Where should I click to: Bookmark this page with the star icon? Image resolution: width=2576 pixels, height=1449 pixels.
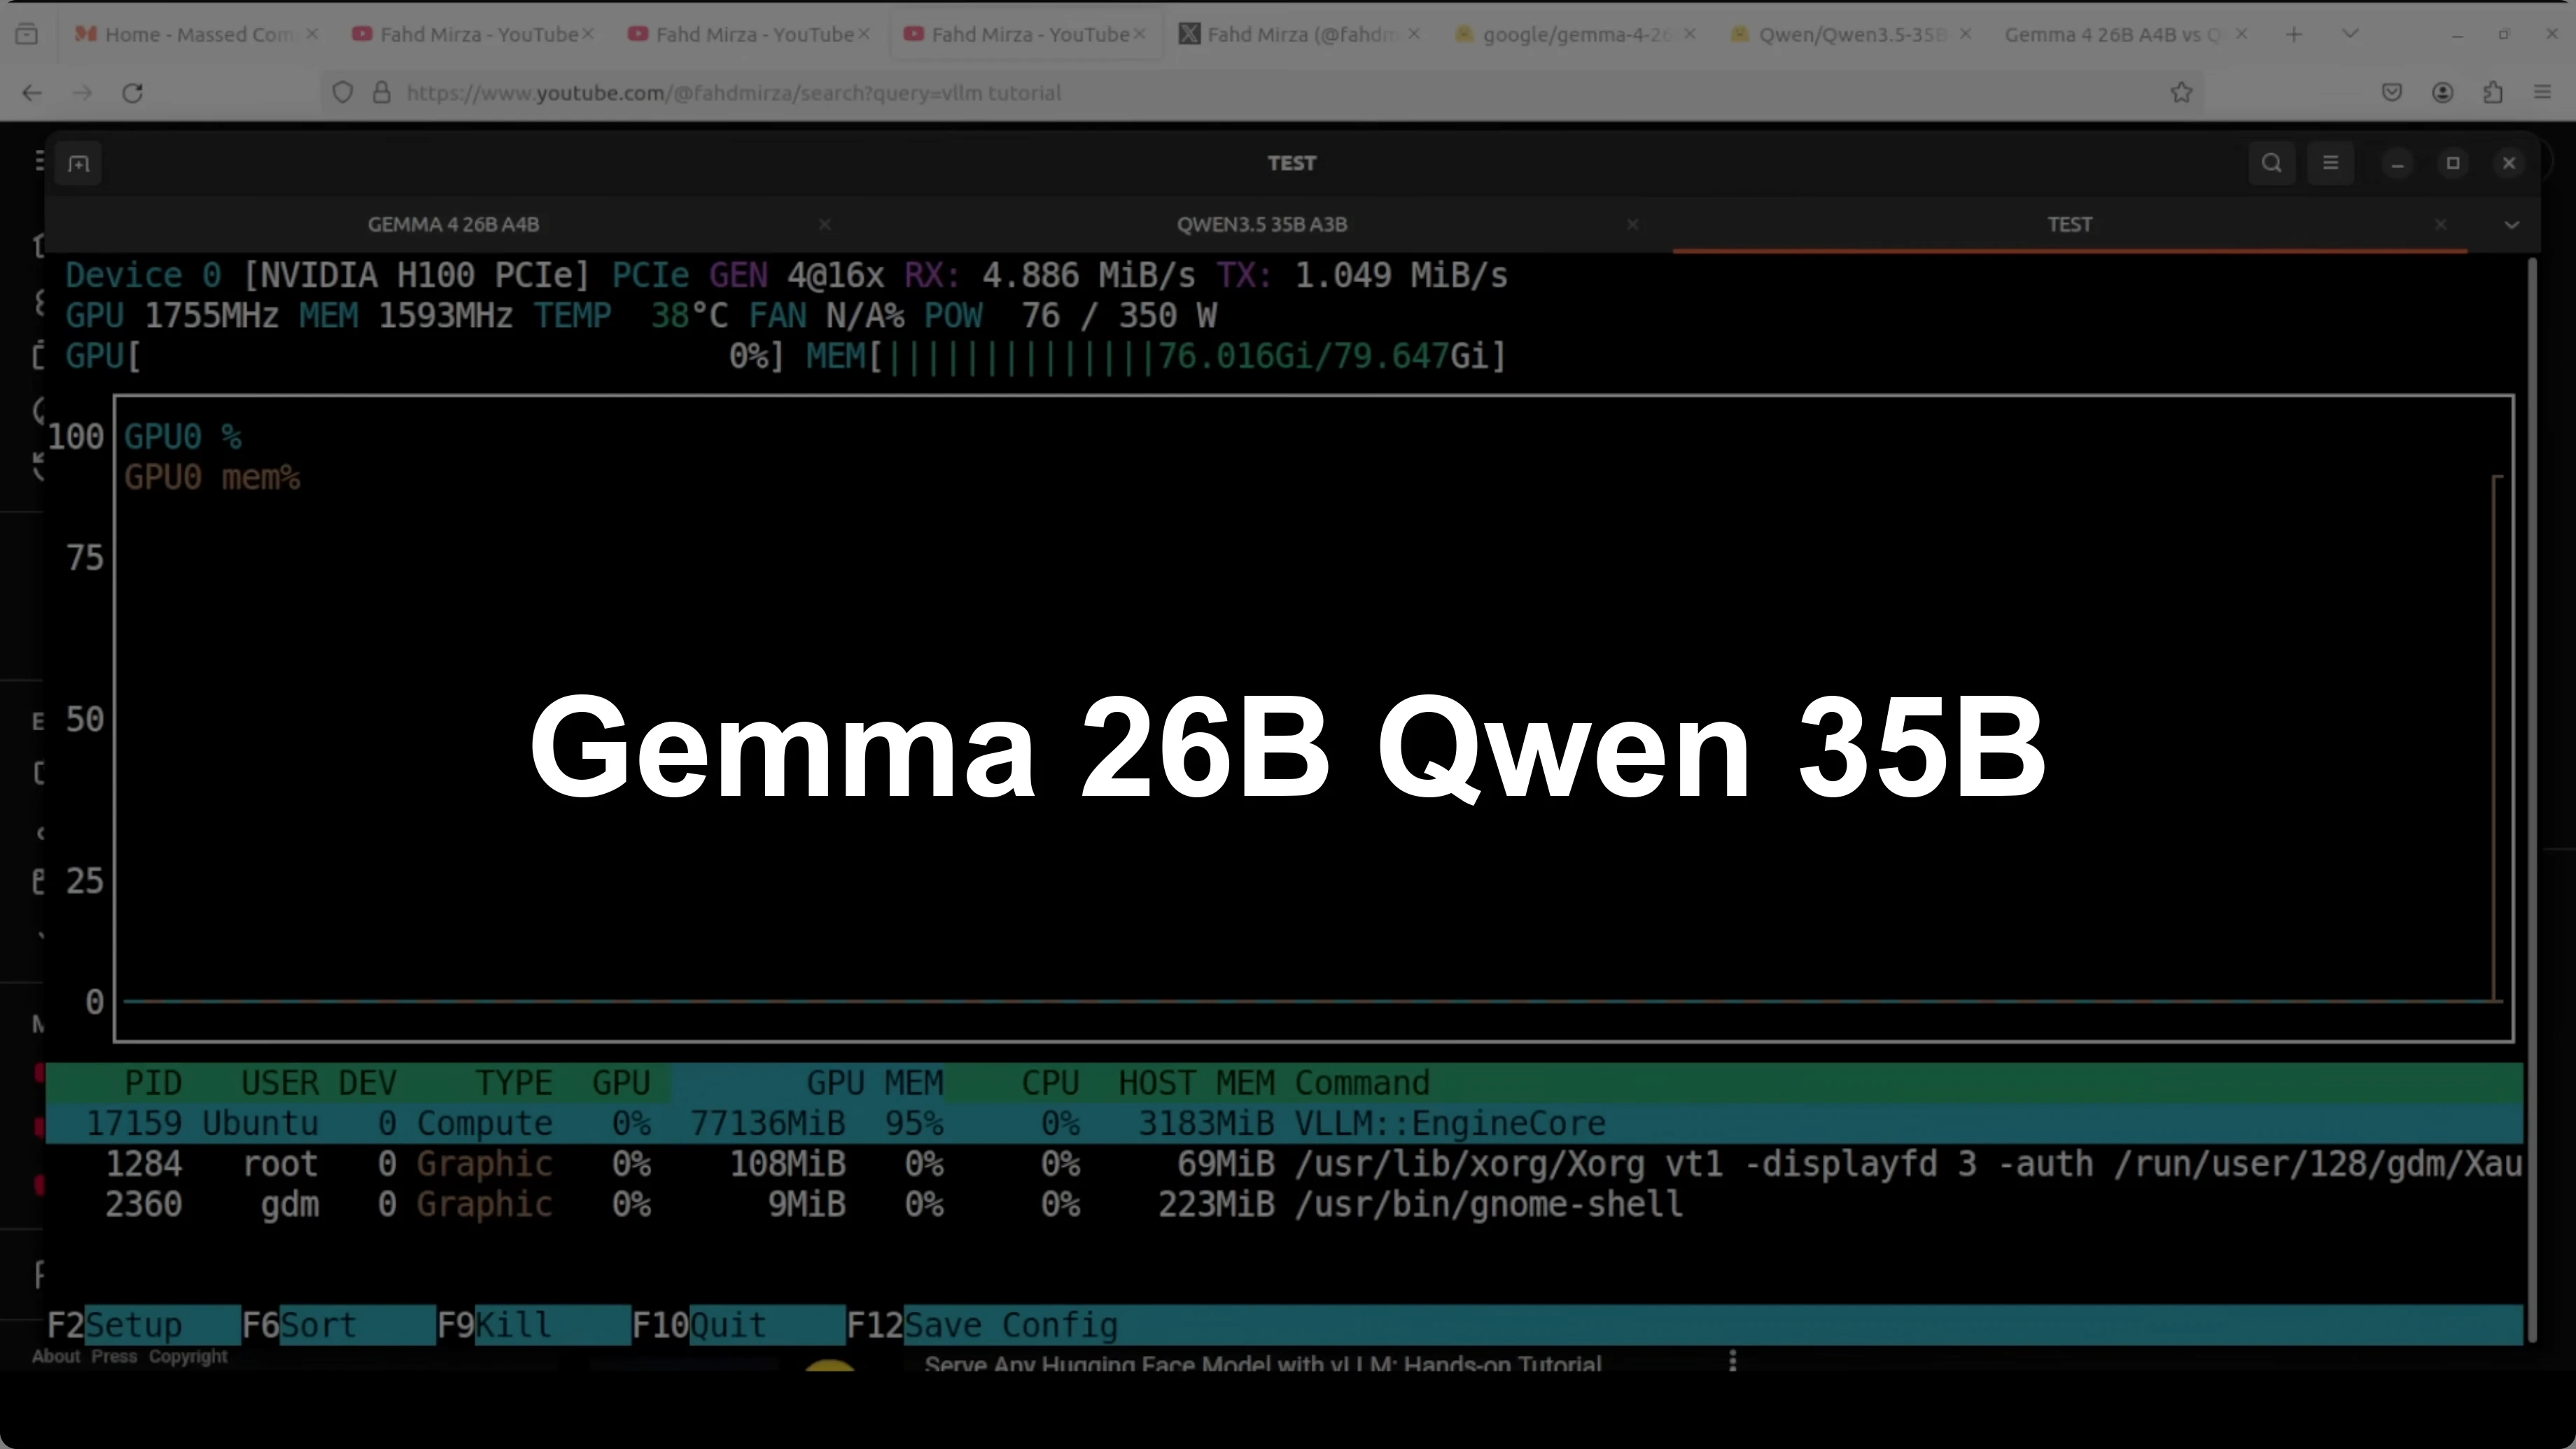point(2181,93)
